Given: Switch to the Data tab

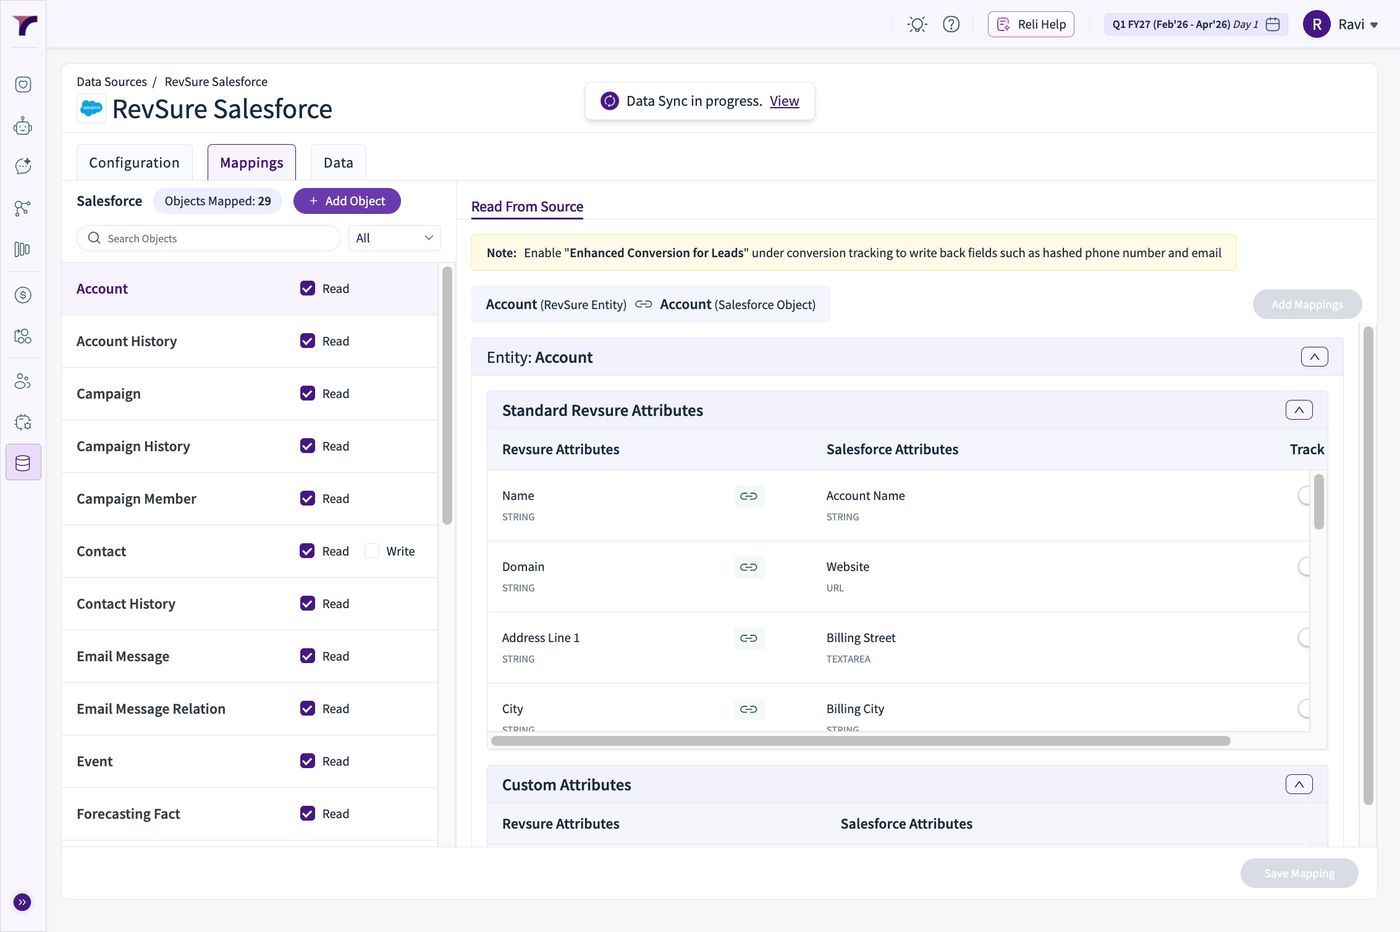Looking at the screenshot, I should click(338, 163).
